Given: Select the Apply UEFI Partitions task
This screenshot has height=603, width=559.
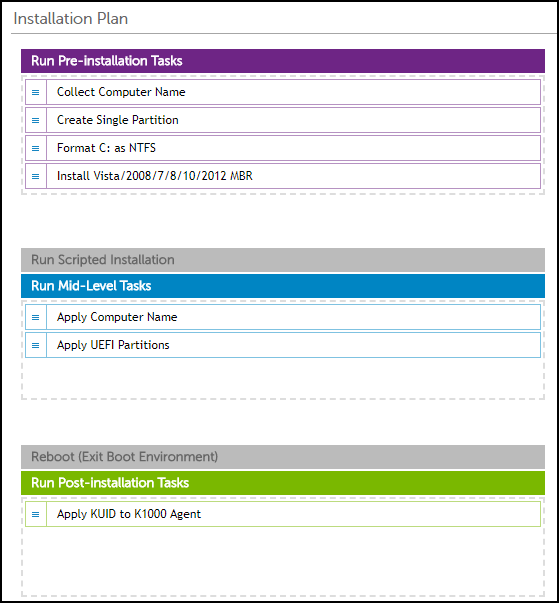Looking at the screenshot, I should pos(283,345).
